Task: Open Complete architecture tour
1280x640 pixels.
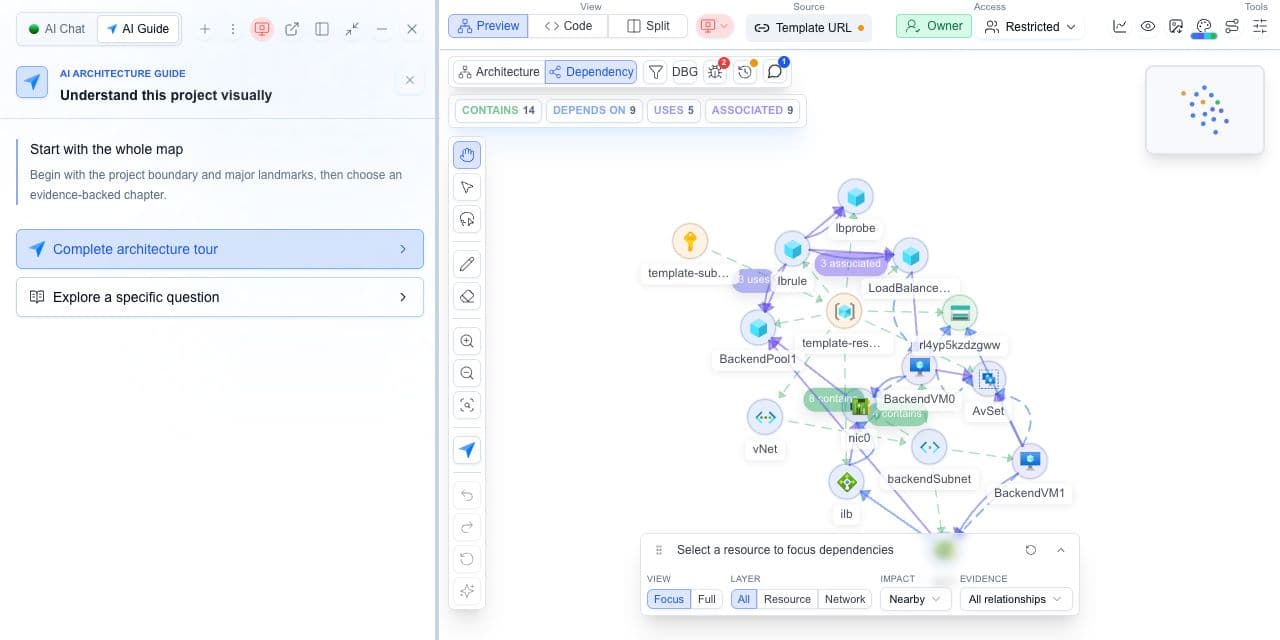Action: (x=220, y=249)
